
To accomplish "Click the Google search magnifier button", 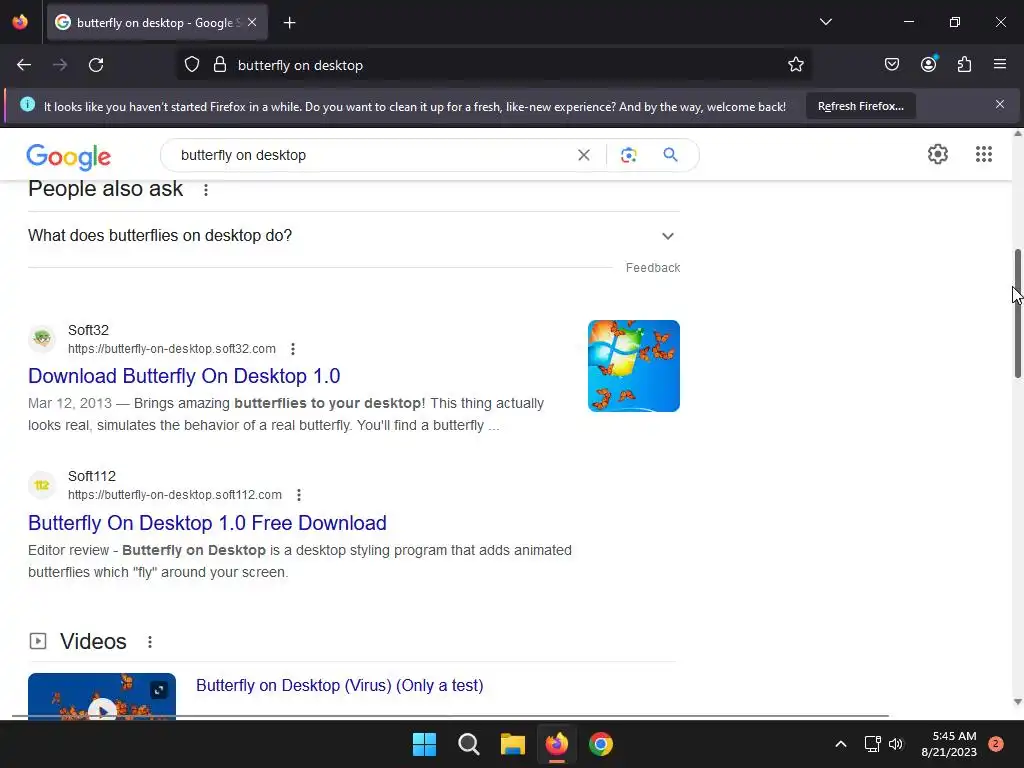I will click(670, 155).
